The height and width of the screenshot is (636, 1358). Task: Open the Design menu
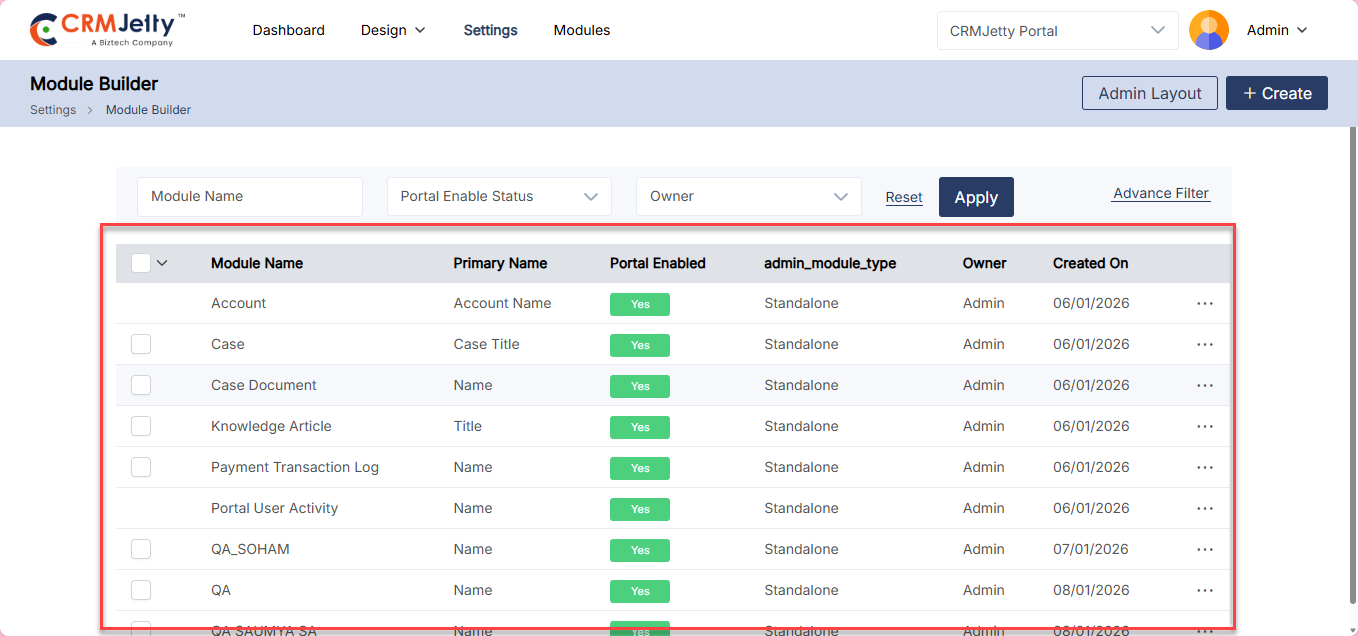coord(392,30)
